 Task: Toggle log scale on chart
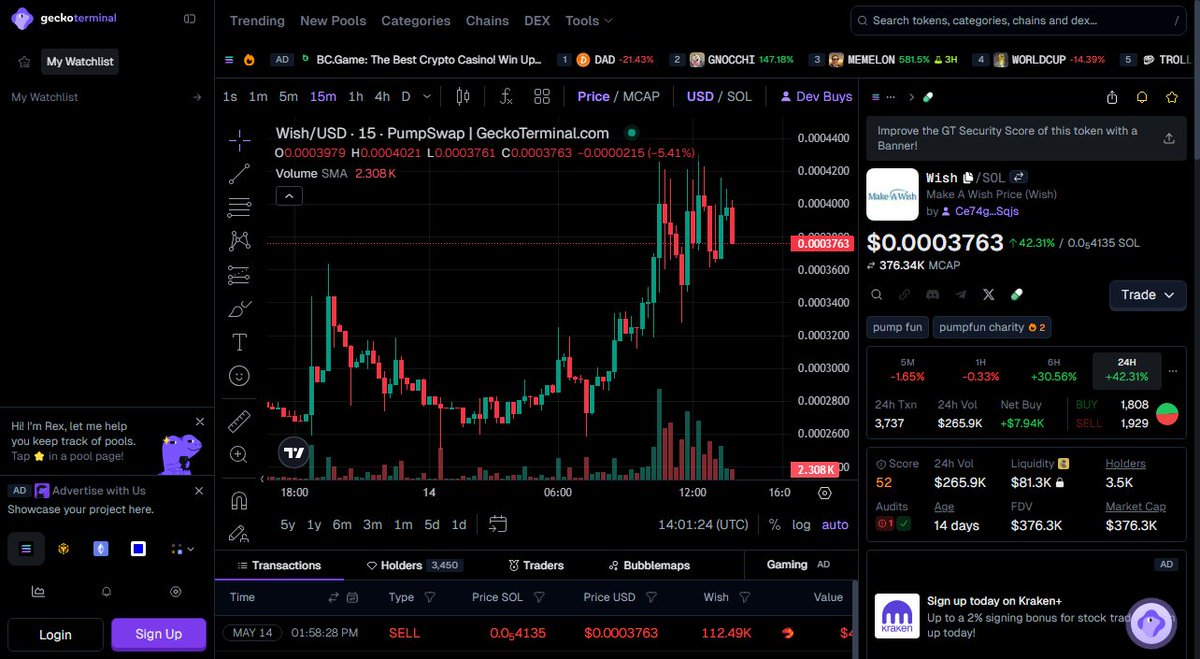tap(801, 525)
